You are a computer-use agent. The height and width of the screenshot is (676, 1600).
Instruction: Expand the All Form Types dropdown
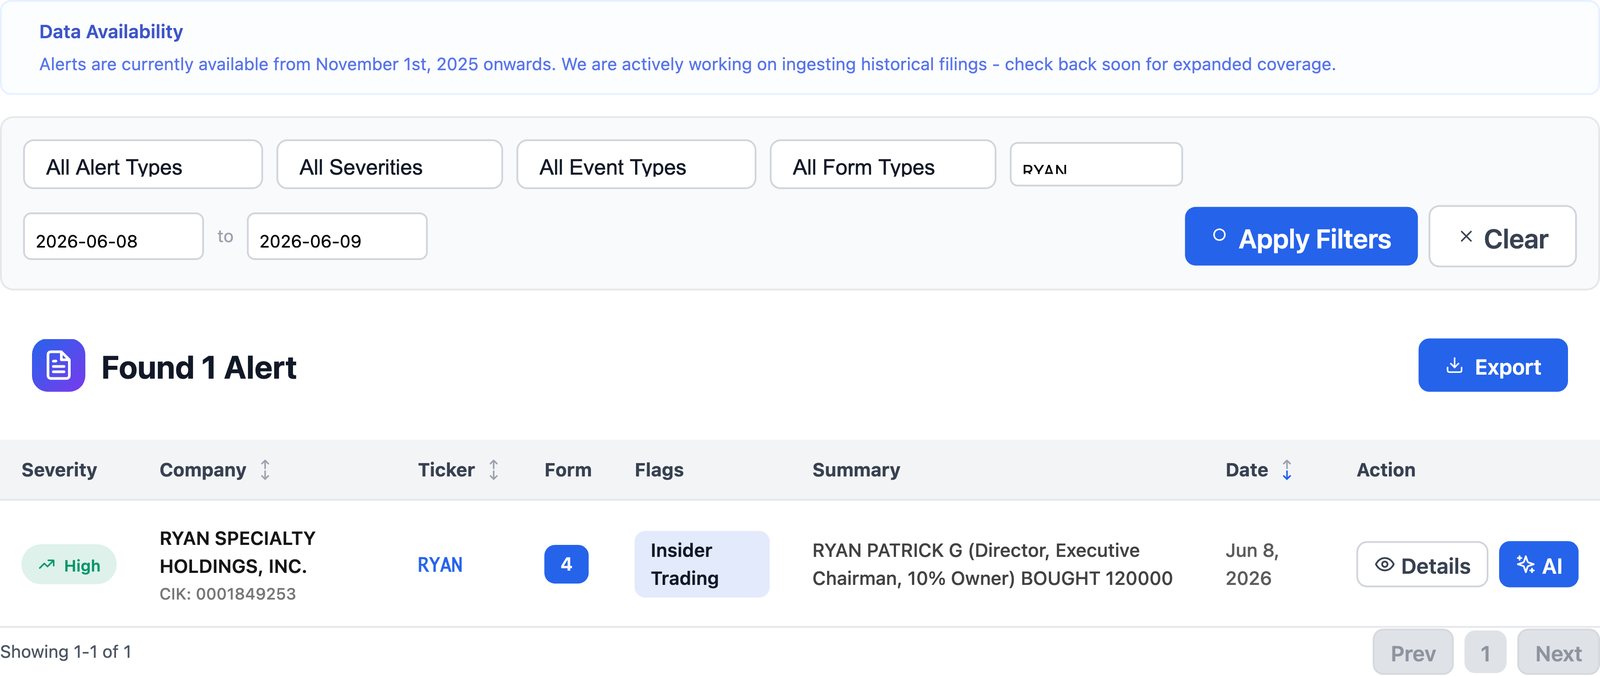click(883, 165)
